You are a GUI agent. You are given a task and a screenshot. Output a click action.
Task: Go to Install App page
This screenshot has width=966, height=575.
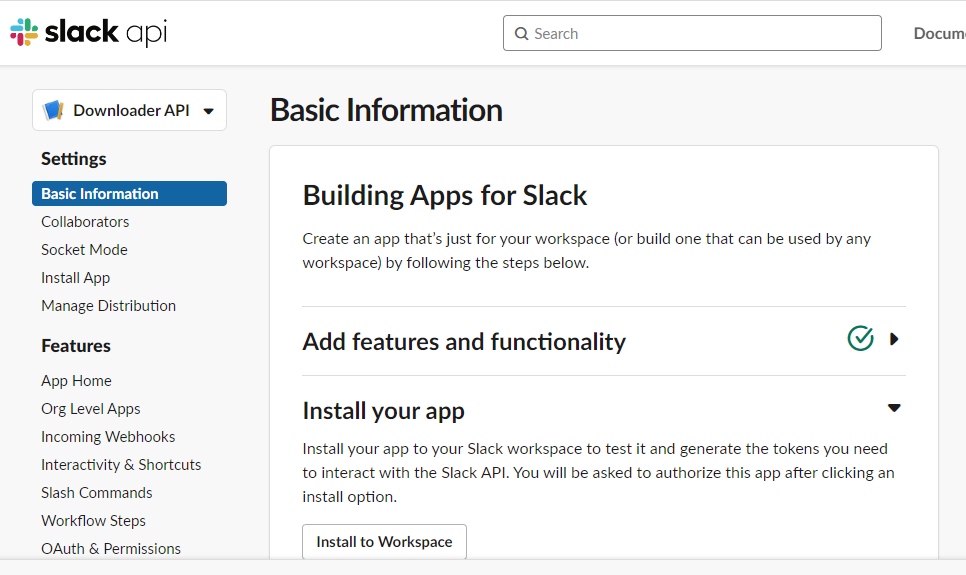(x=76, y=278)
